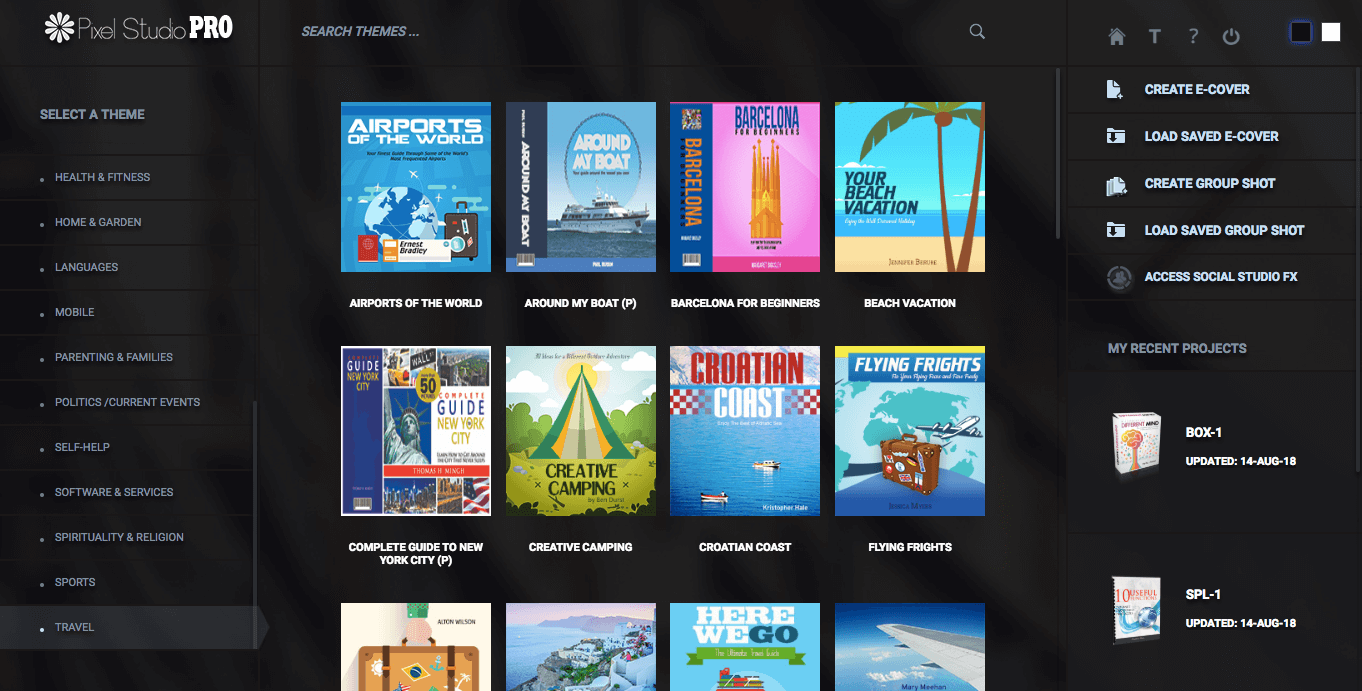
Task: Select Software & Services category
Action: coord(113,492)
